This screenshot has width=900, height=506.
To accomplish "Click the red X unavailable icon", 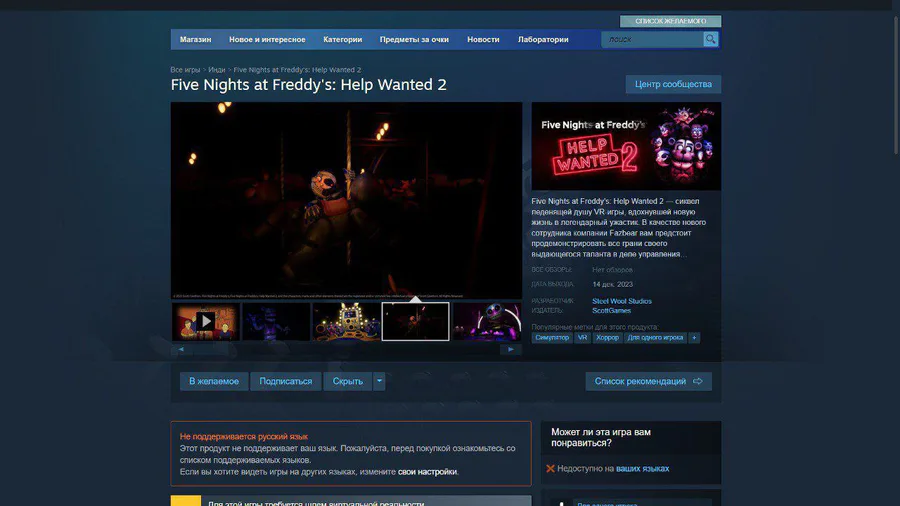I will pos(550,469).
